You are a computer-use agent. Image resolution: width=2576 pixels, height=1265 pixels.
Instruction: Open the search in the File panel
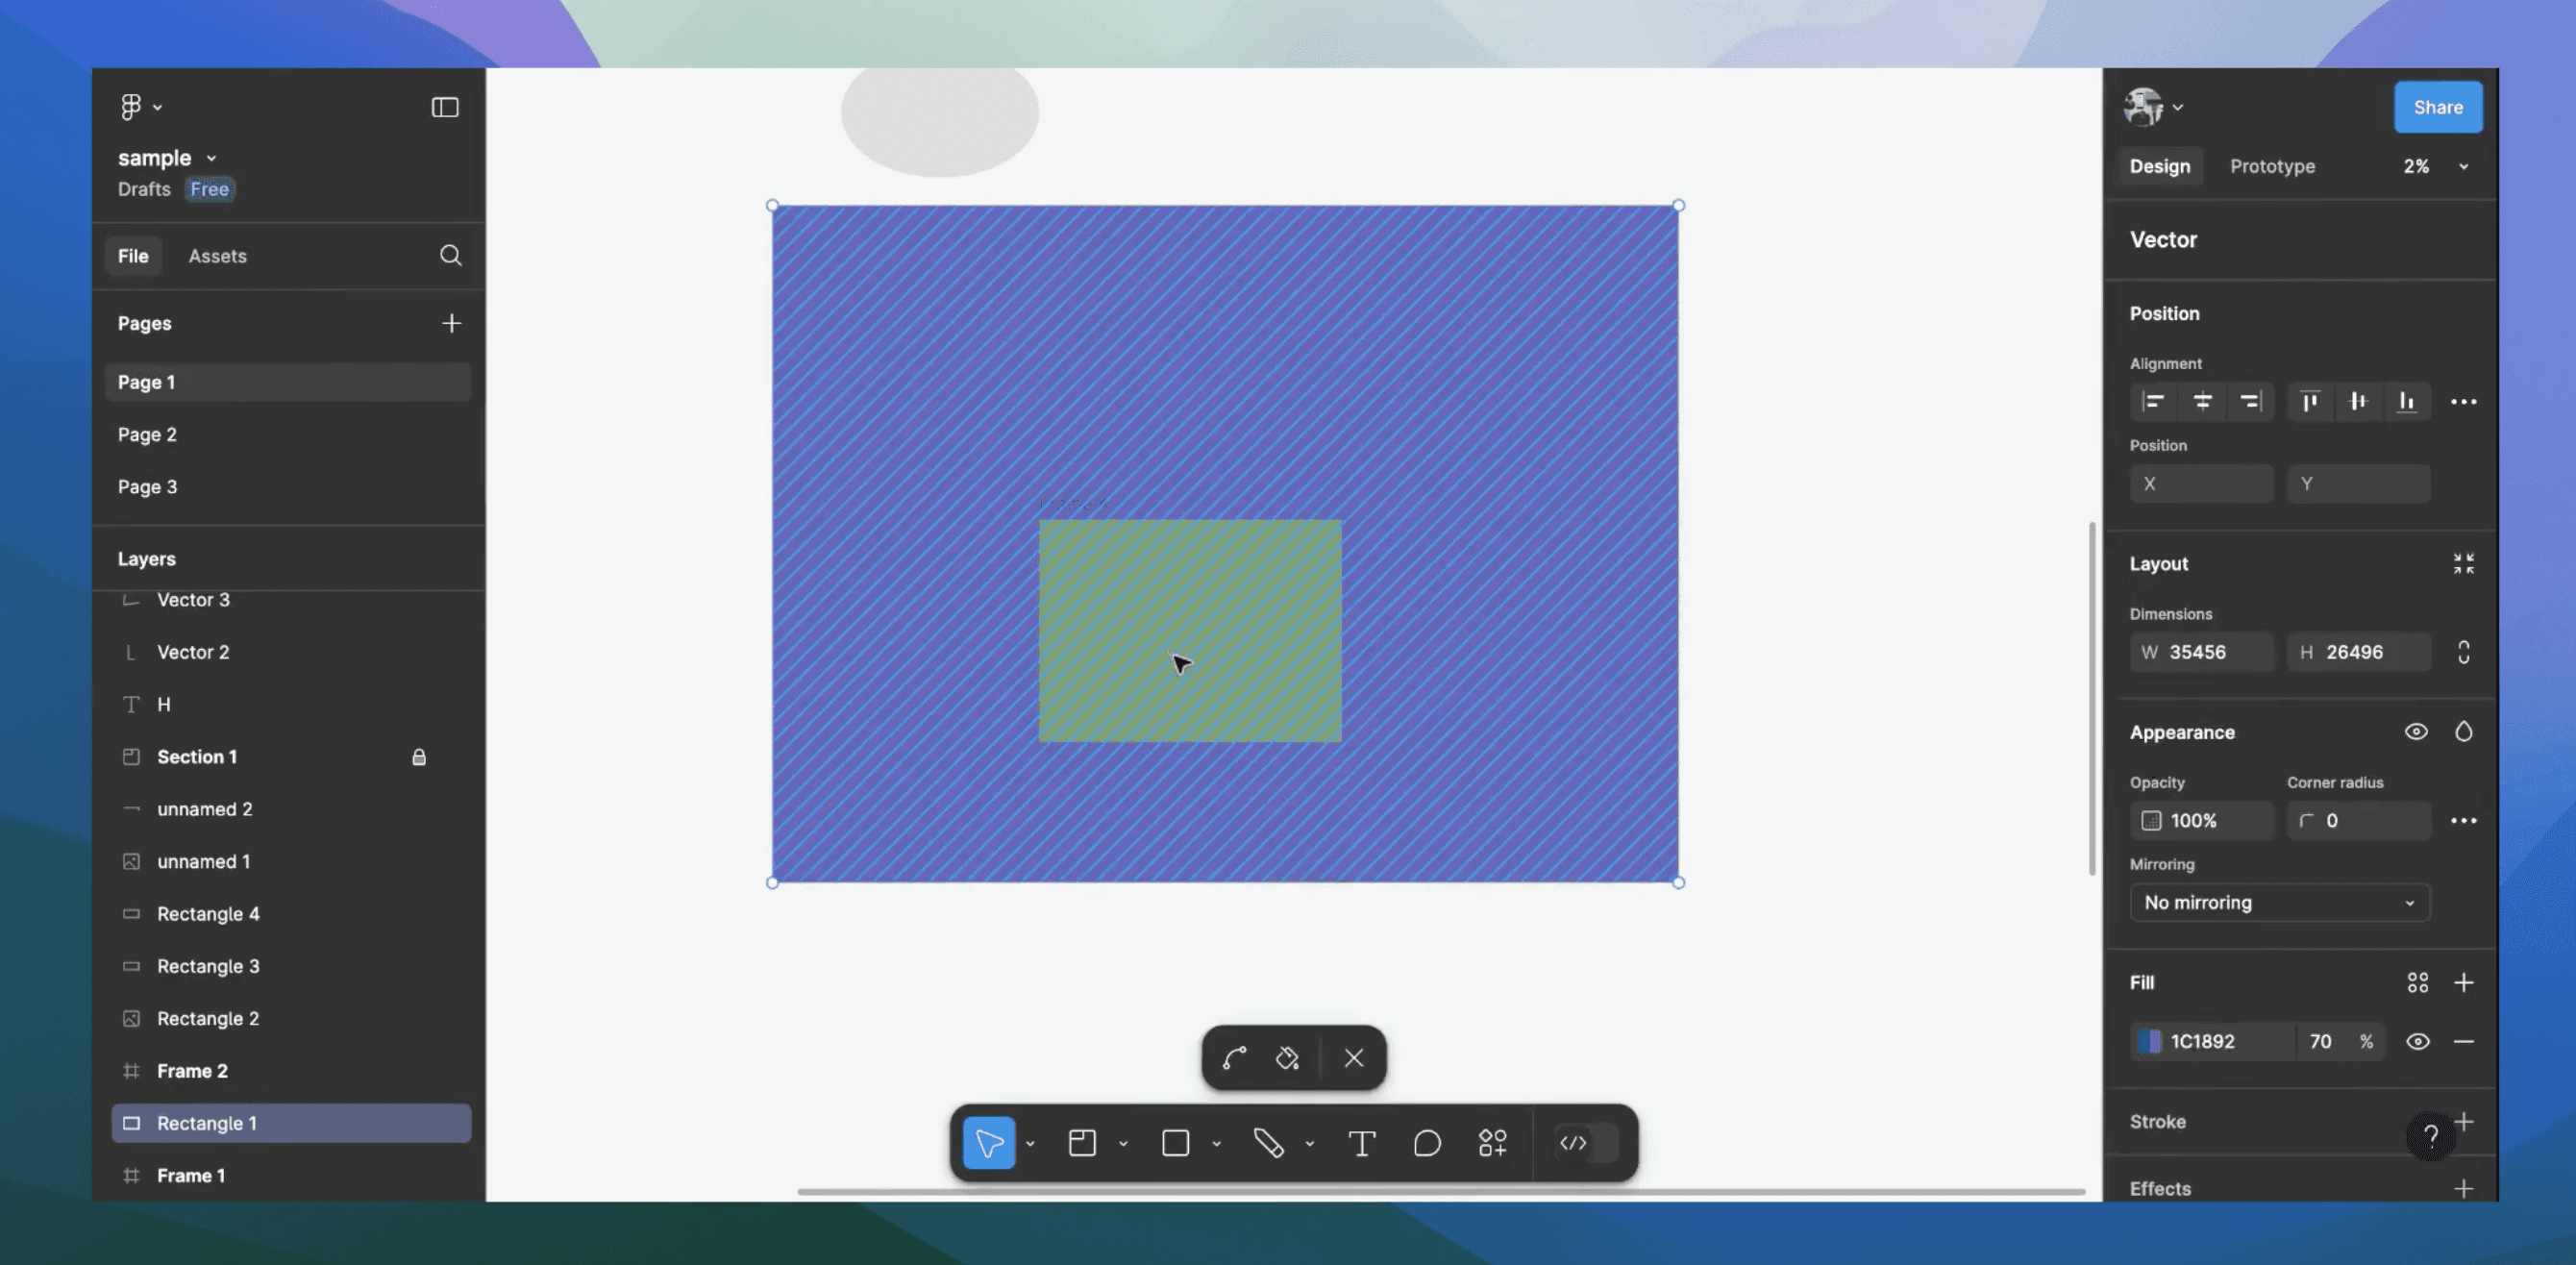(451, 256)
